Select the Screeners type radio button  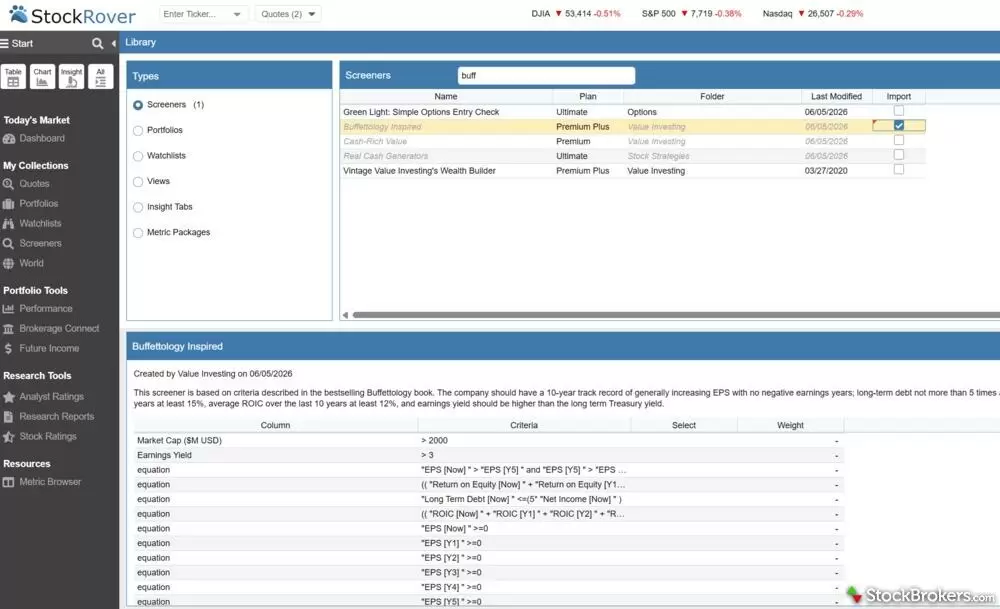pos(138,105)
